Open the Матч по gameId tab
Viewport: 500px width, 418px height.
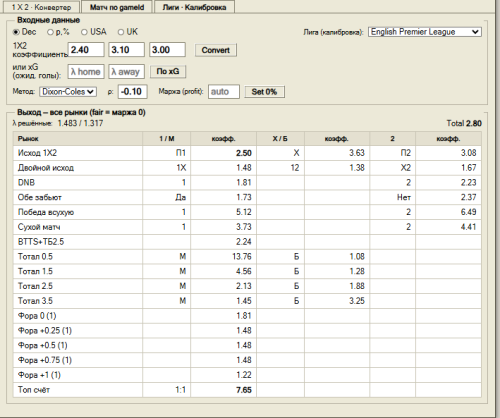pos(117,7)
